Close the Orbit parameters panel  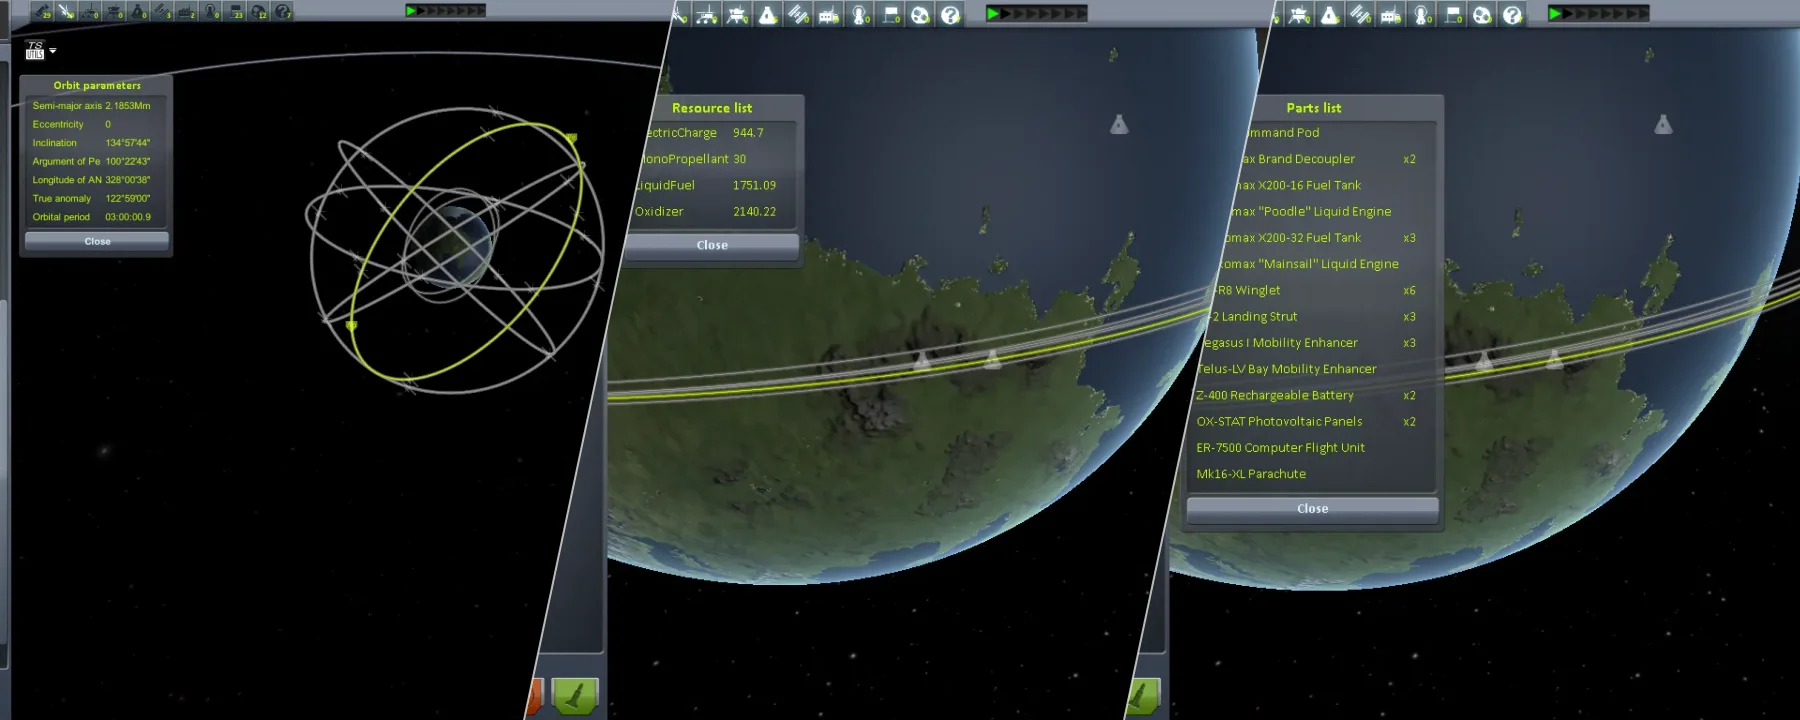click(97, 241)
